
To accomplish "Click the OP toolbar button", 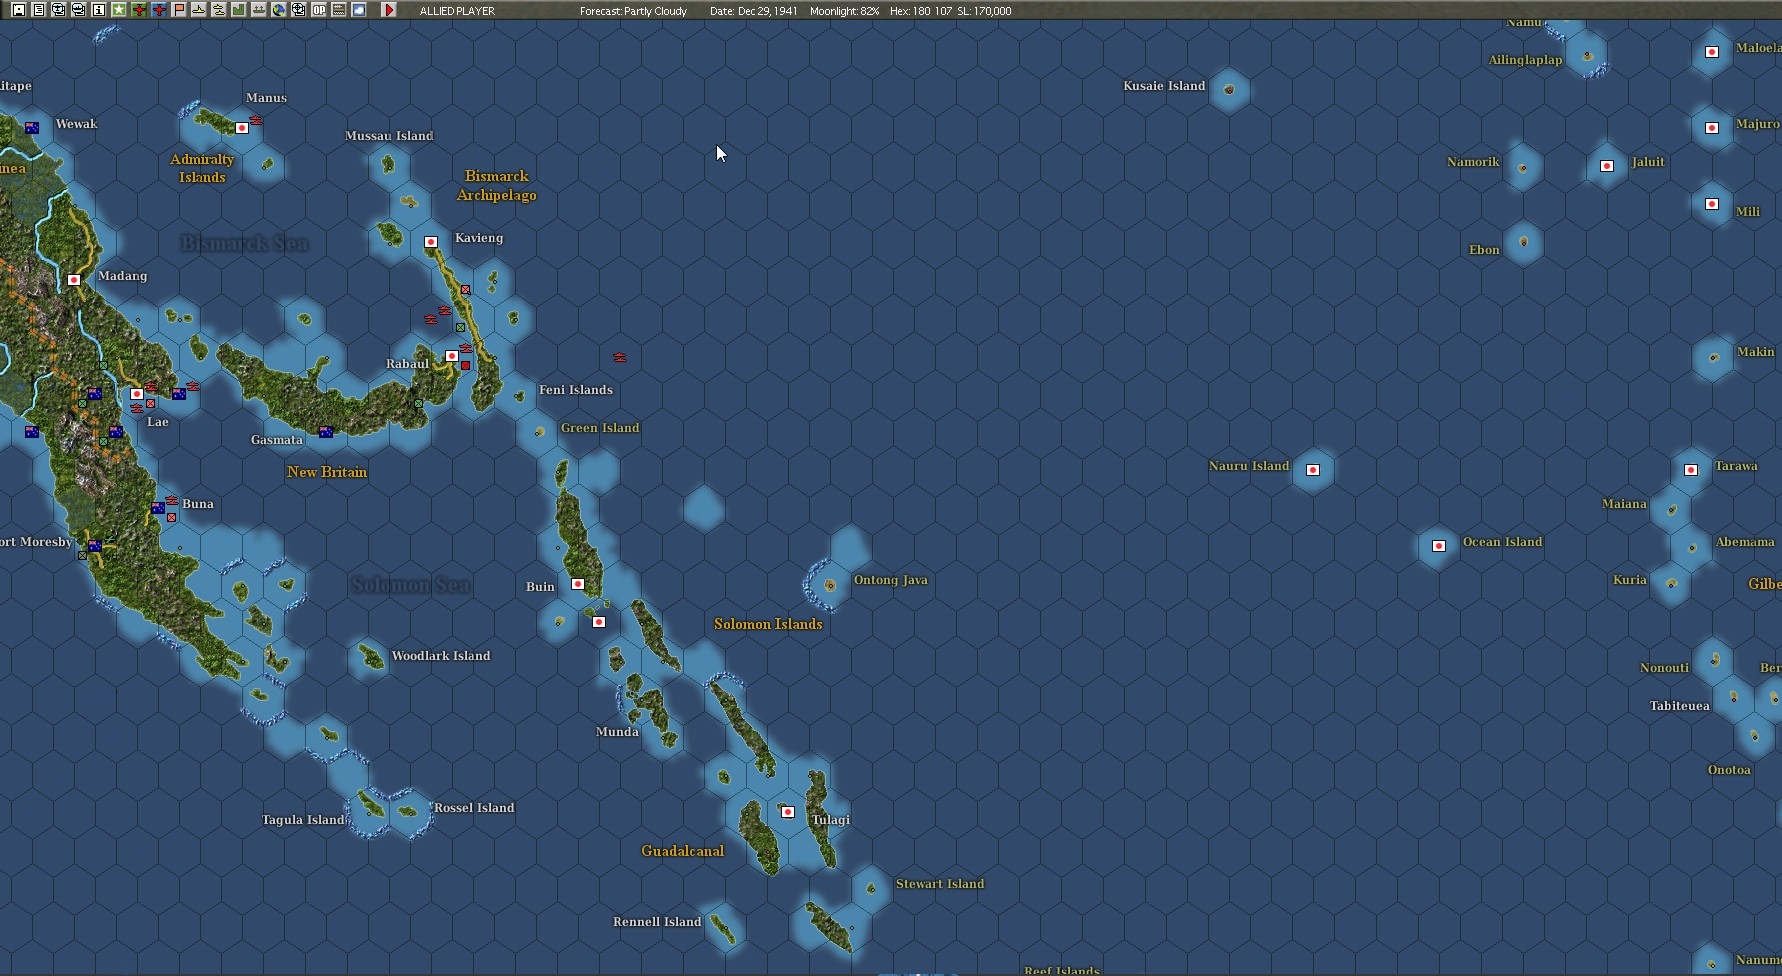I will (x=319, y=10).
